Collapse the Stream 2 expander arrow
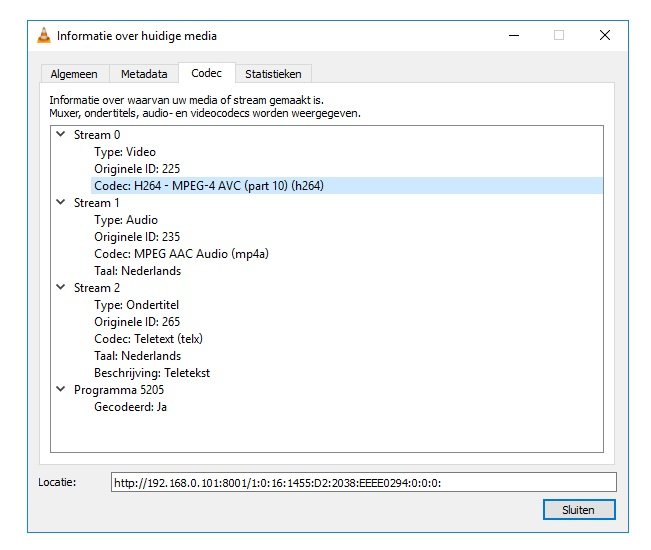Image resolution: width=651 pixels, height=550 pixels. [61, 288]
